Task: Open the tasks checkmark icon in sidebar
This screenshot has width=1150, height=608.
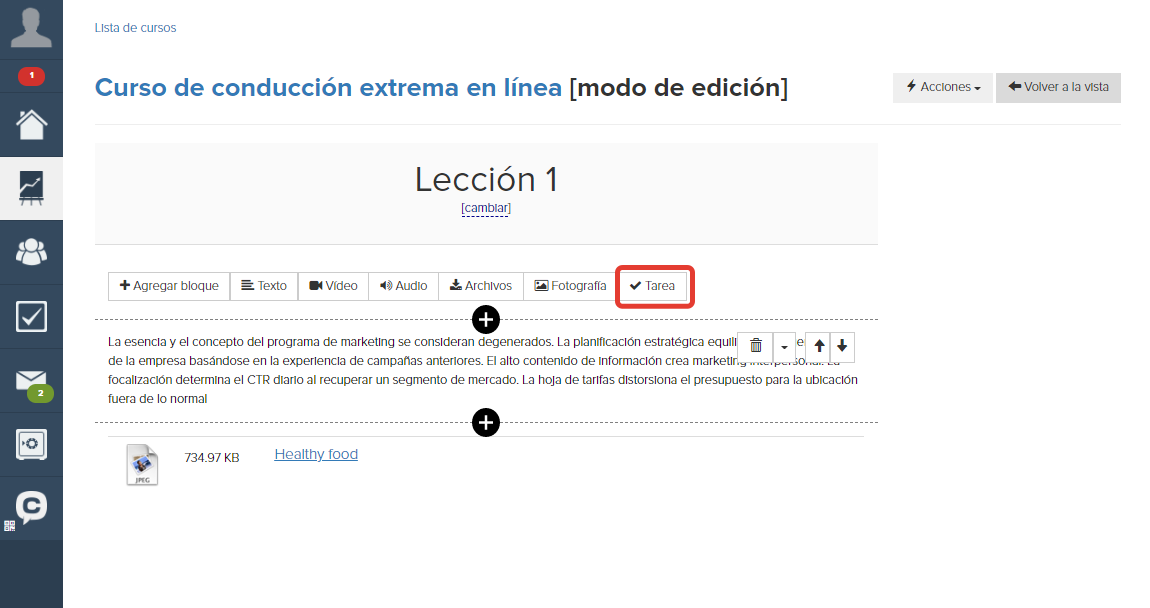Action: [x=32, y=316]
